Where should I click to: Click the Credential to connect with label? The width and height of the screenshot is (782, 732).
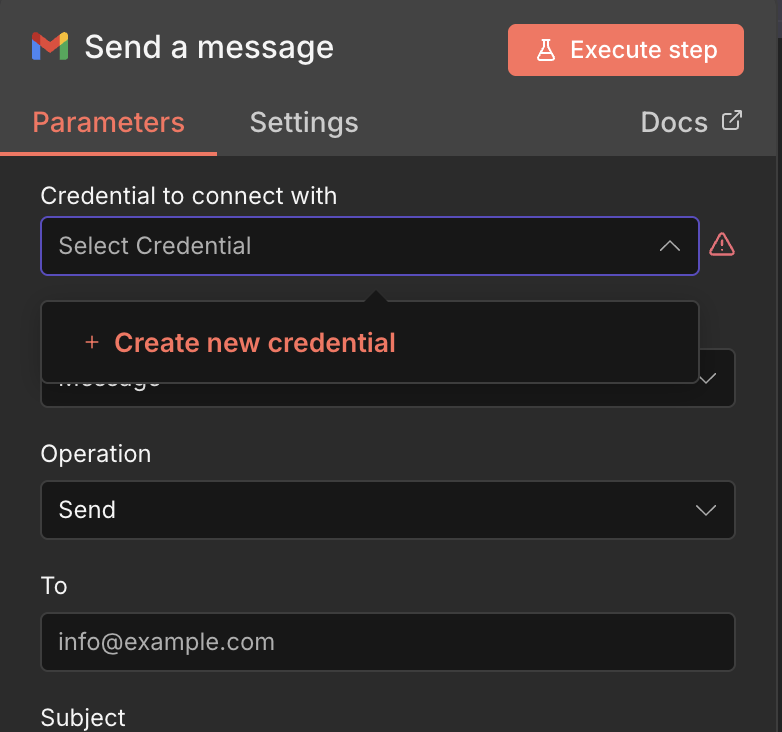tap(189, 196)
